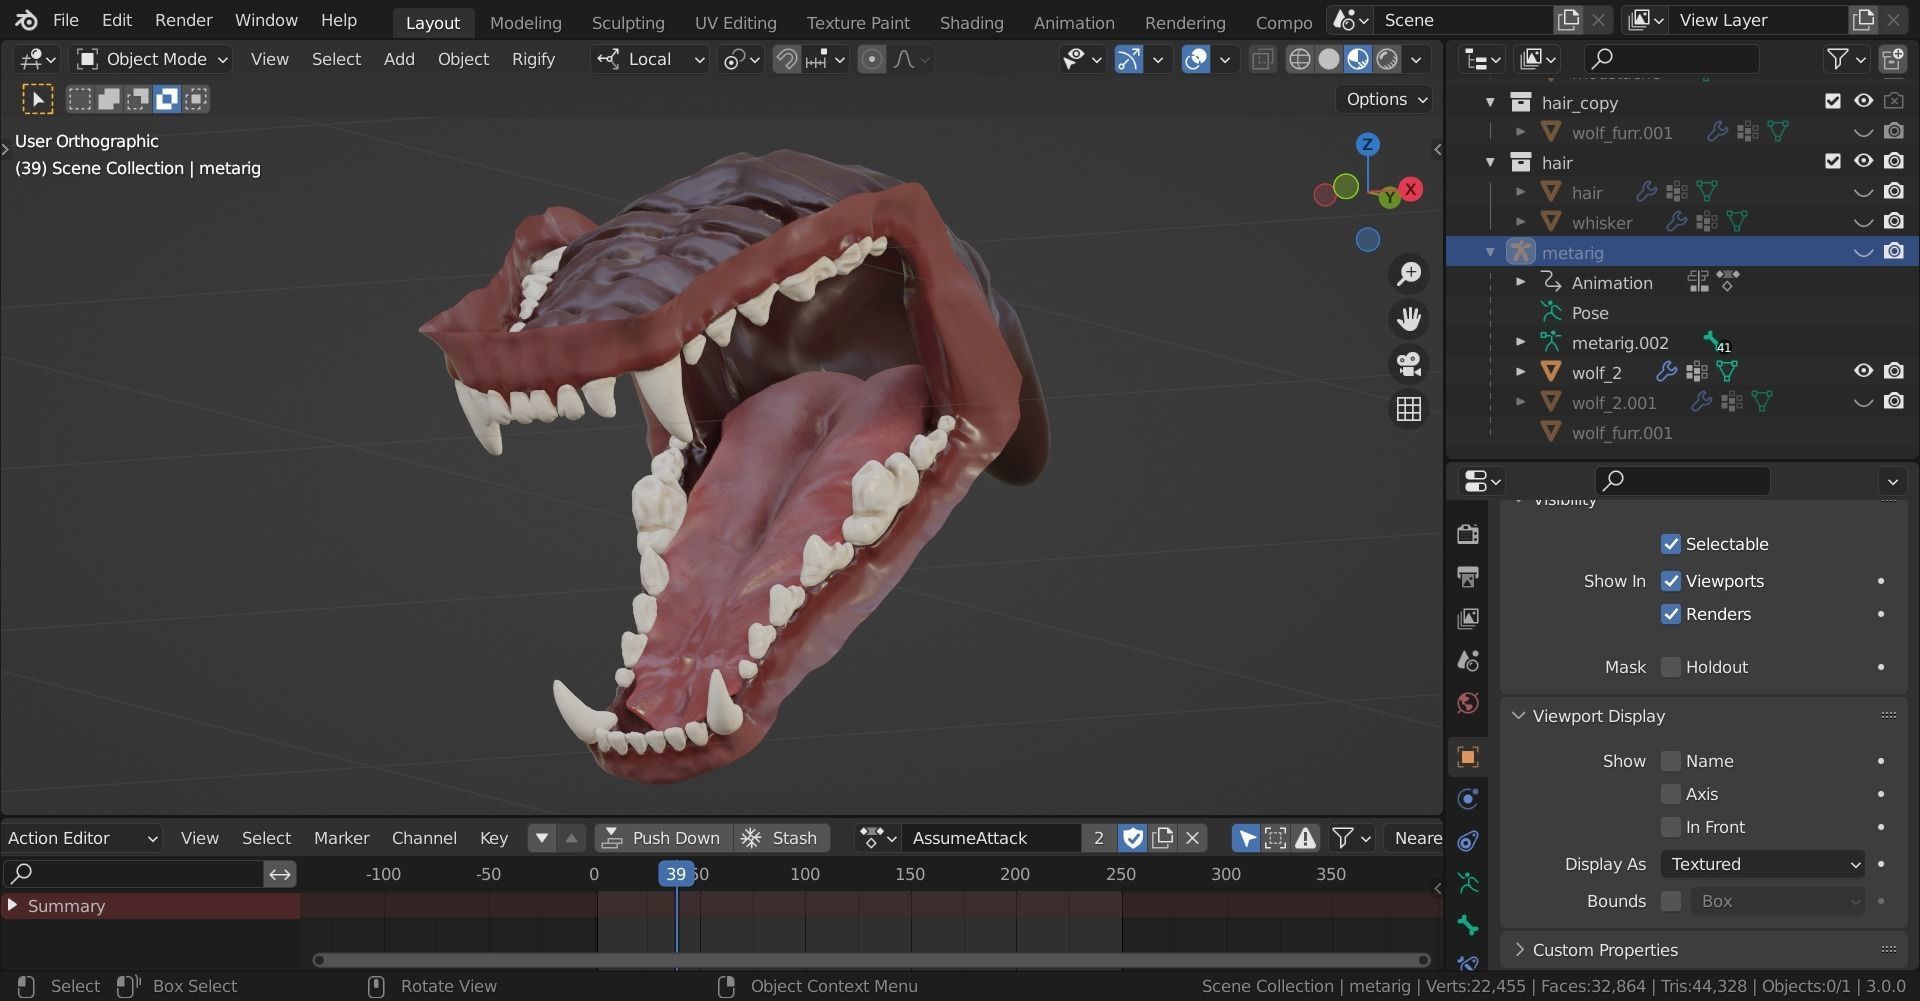Image resolution: width=1920 pixels, height=1001 pixels.
Task: Click the red X axis gizmo ball
Action: pyautogui.click(x=1411, y=188)
